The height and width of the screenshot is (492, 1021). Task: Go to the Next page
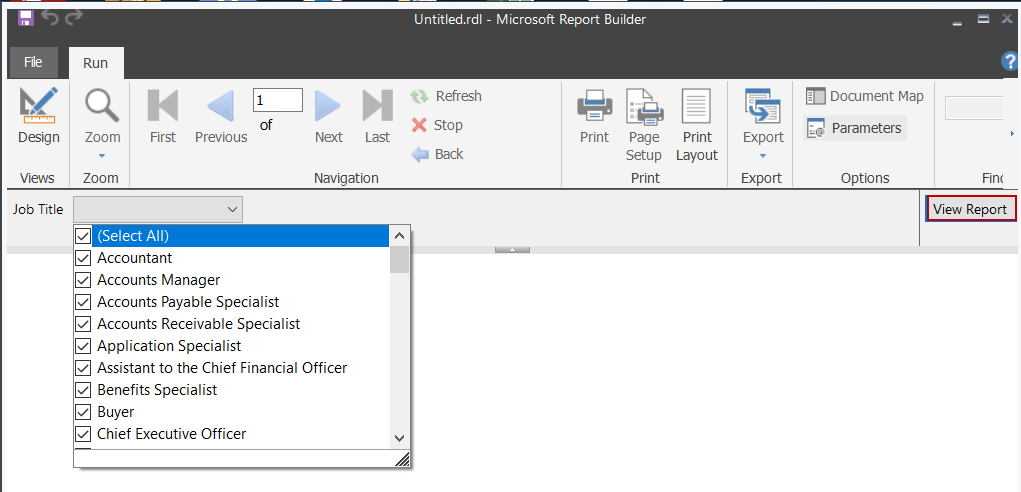[328, 116]
